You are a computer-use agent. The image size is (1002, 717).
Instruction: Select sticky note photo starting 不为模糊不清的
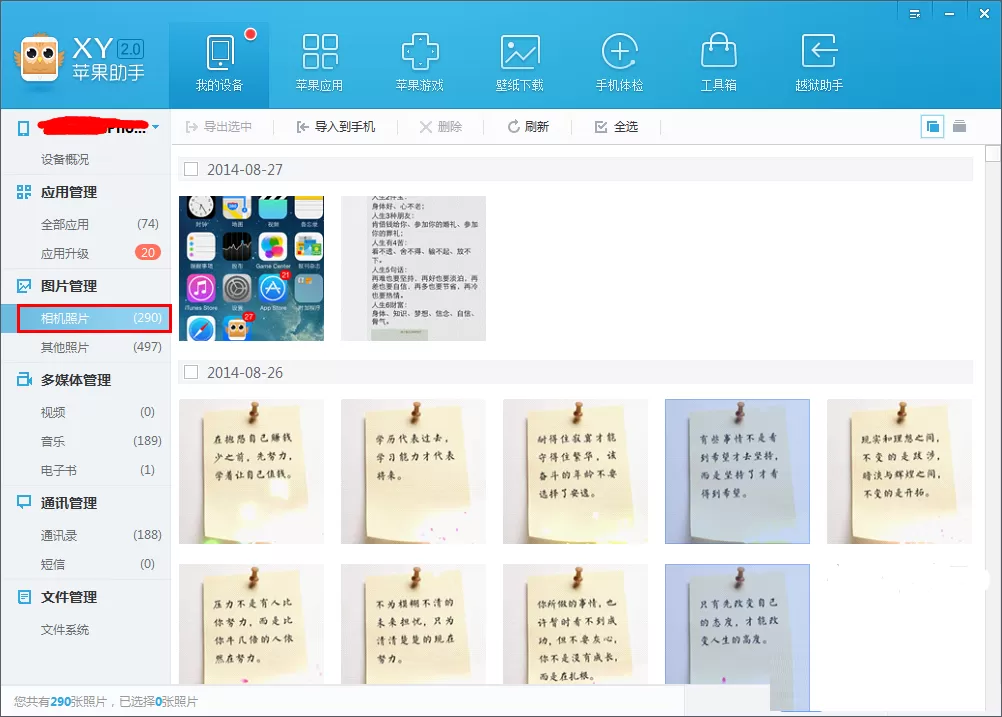413,624
